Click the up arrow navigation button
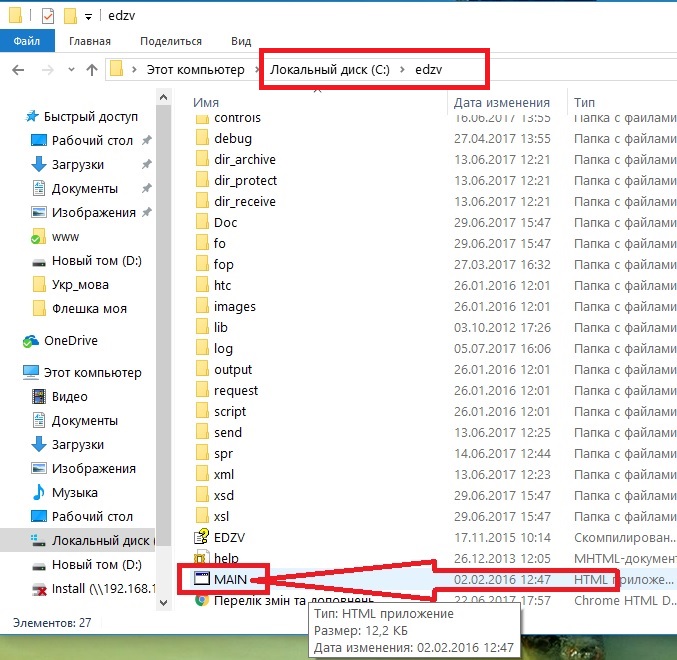The height and width of the screenshot is (660, 677). 92,70
